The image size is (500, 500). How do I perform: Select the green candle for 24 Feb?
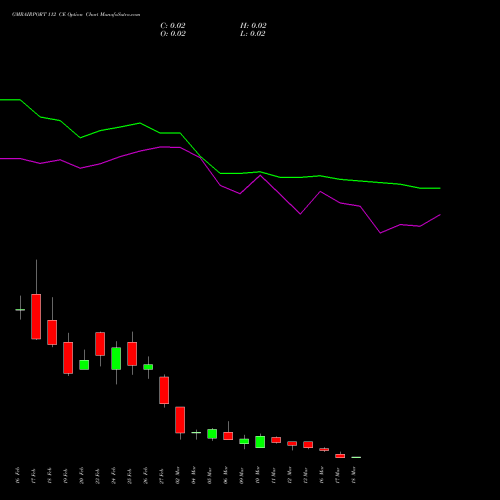116,358
